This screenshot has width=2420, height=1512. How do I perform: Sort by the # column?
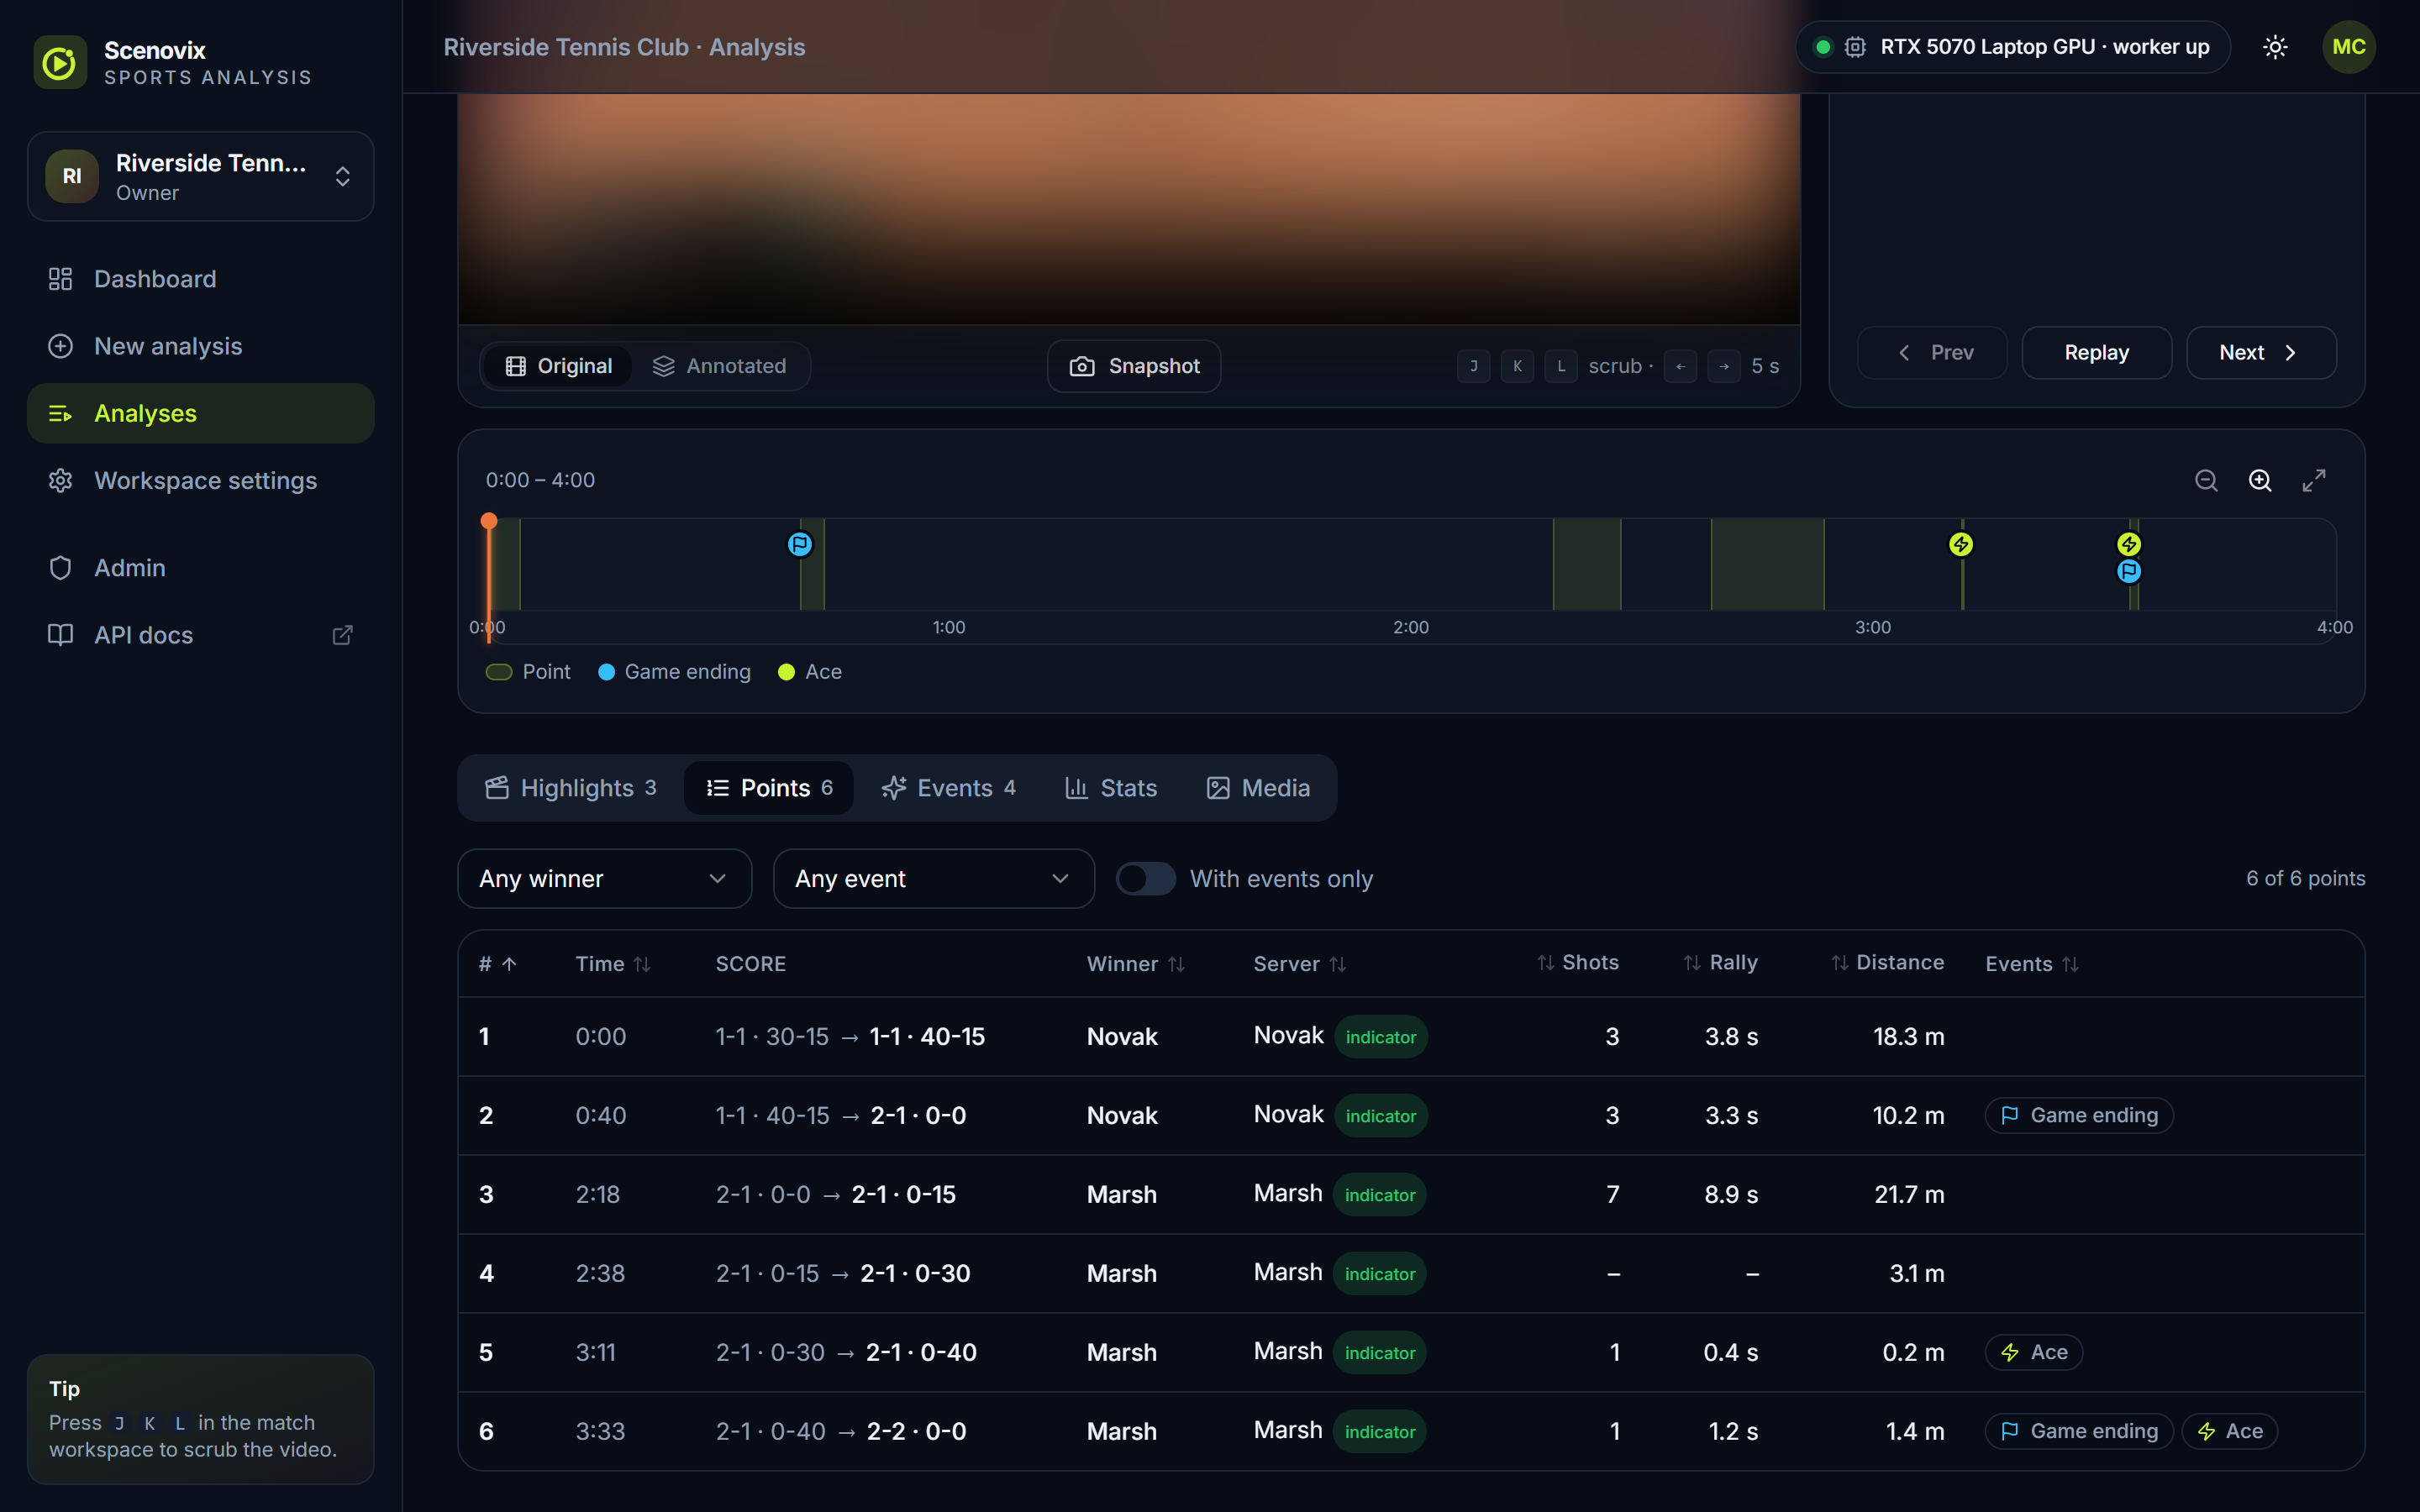(497, 964)
